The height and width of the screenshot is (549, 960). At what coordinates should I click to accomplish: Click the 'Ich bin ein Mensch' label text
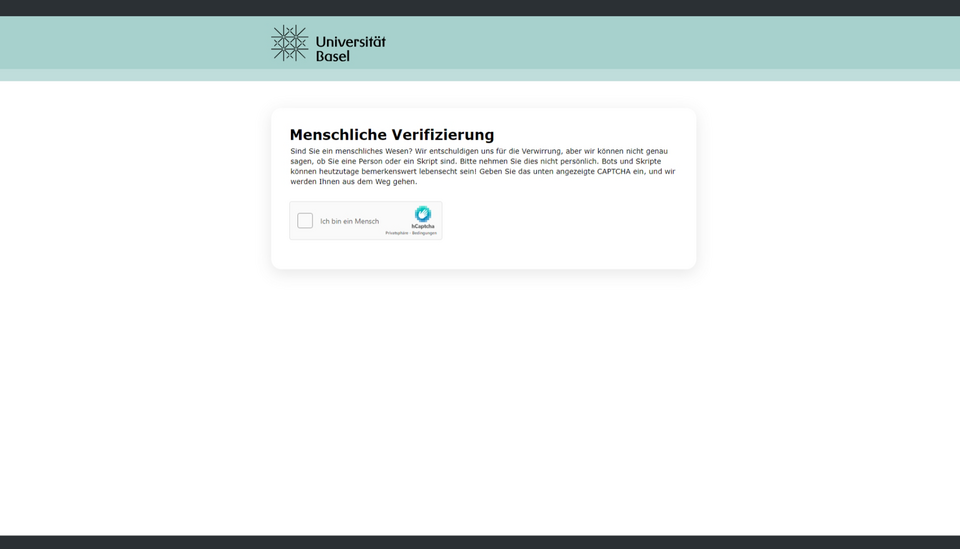click(x=349, y=221)
